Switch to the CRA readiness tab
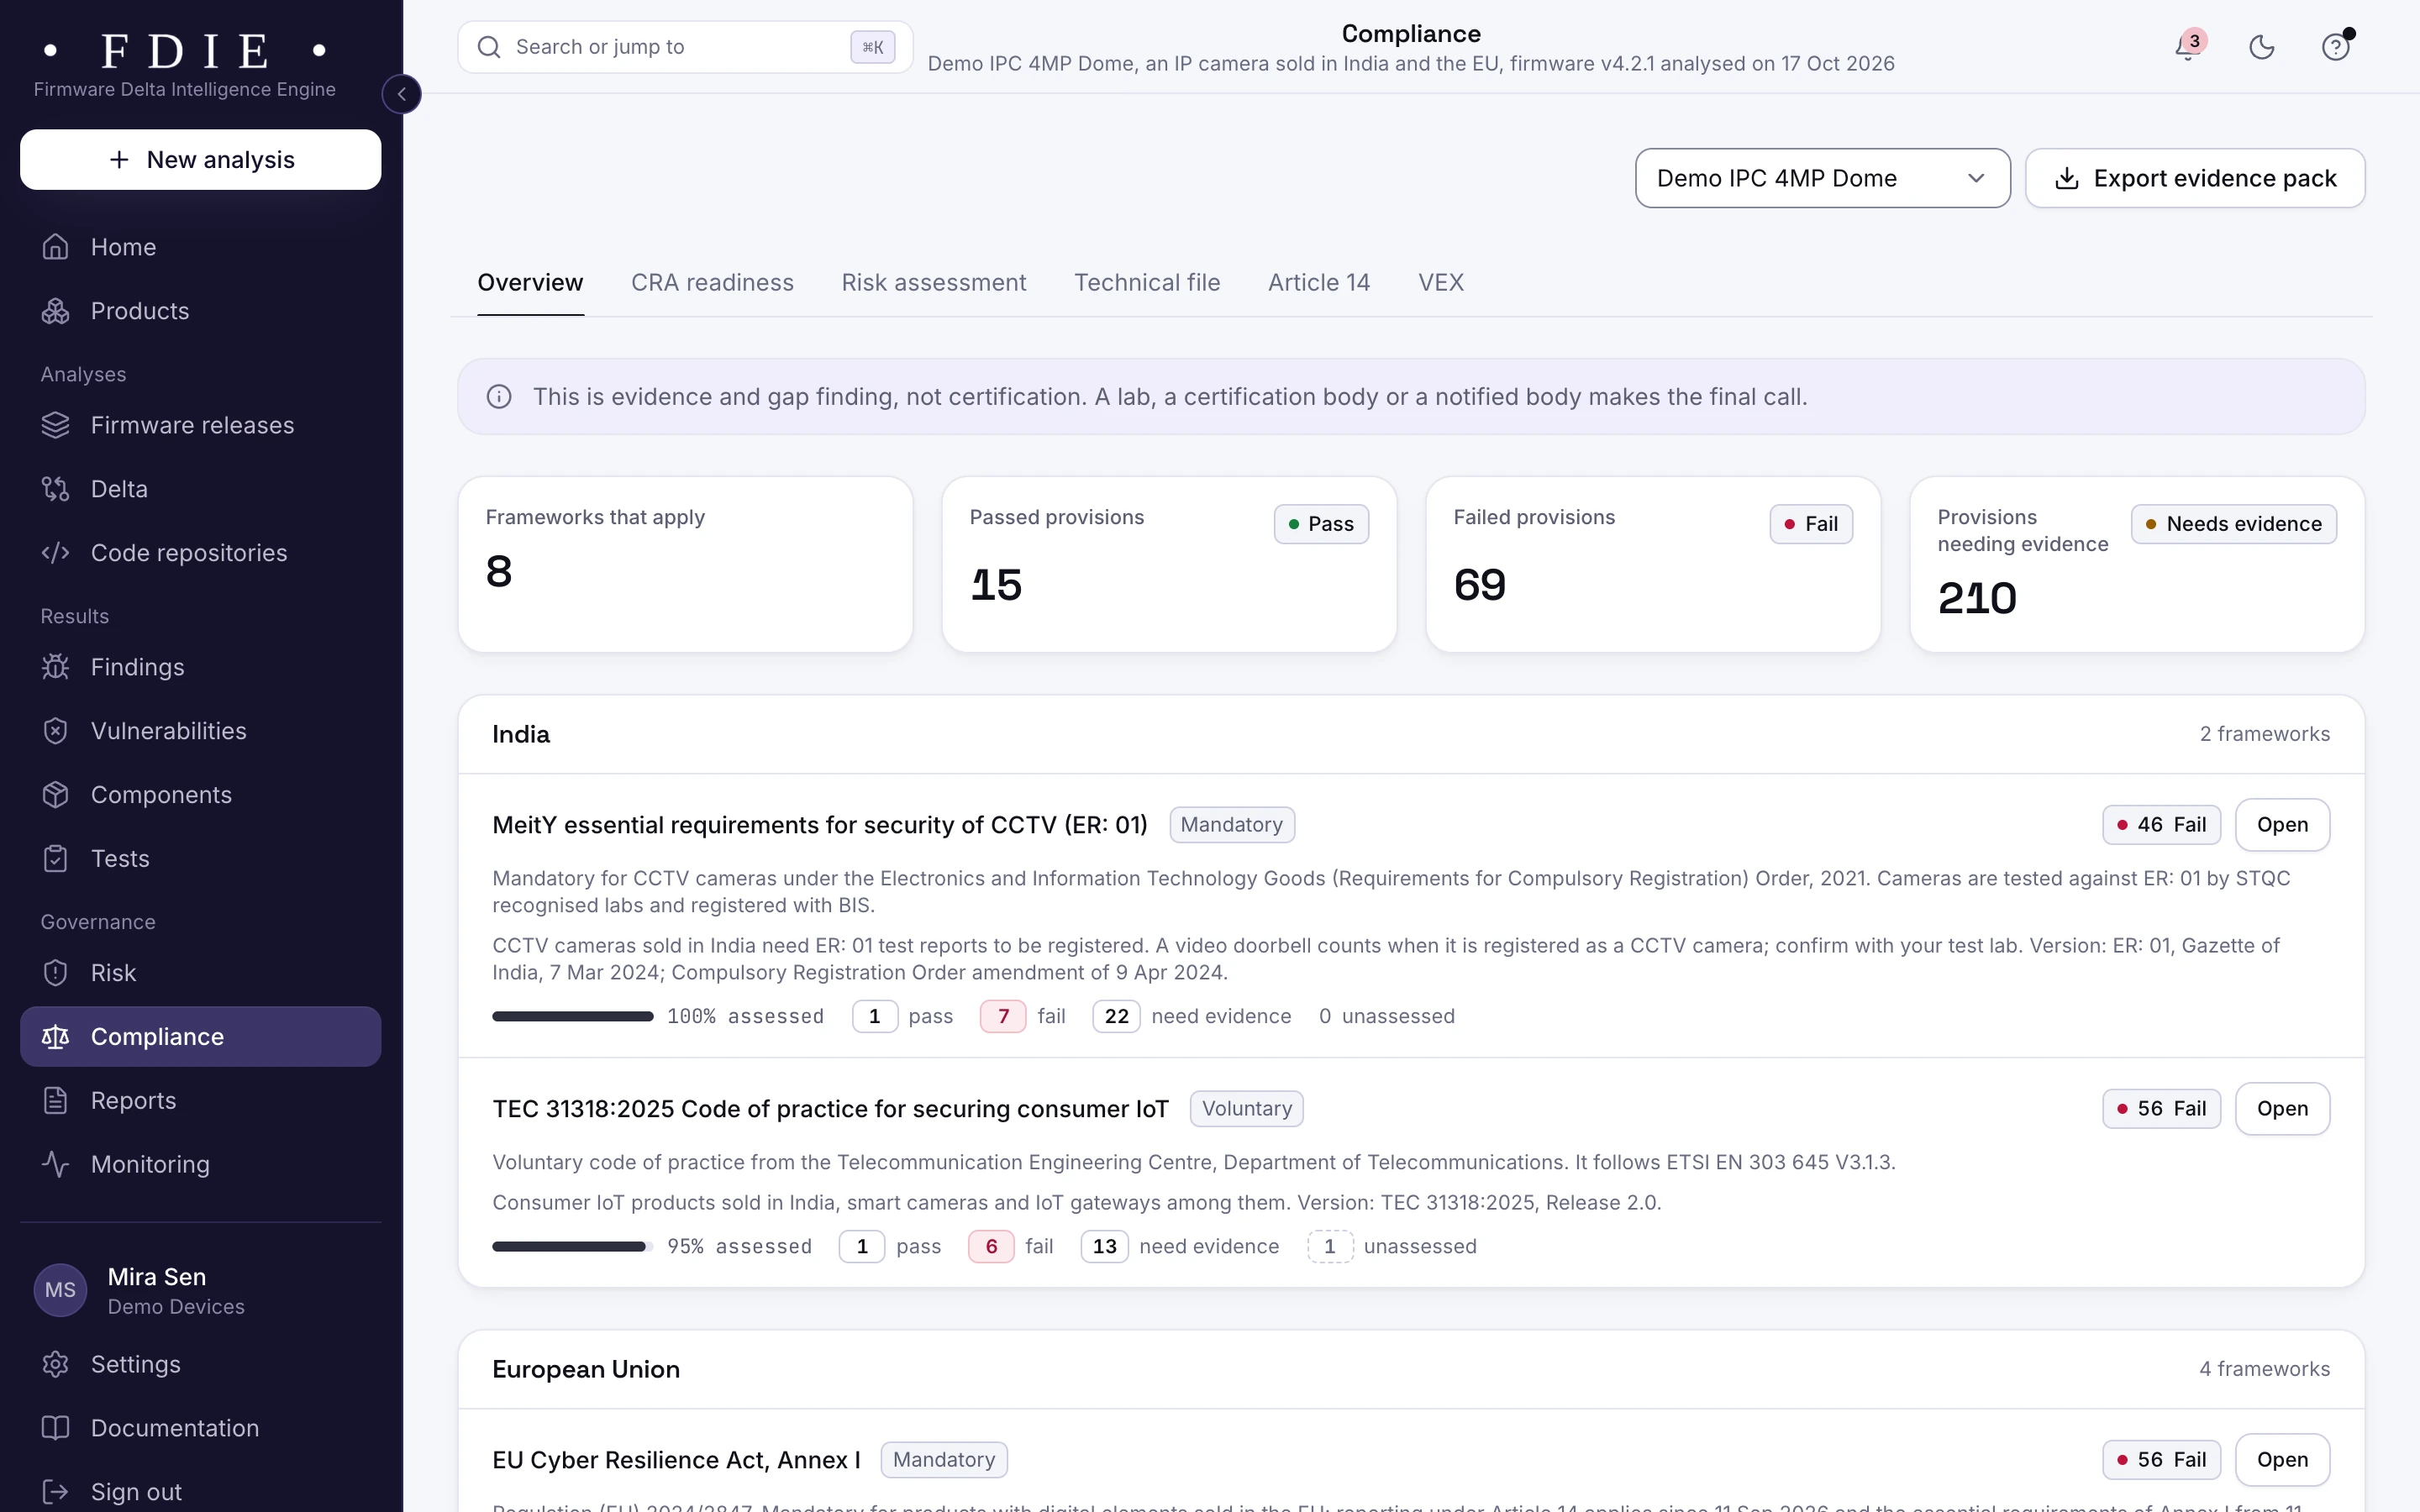 pyautogui.click(x=712, y=283)
